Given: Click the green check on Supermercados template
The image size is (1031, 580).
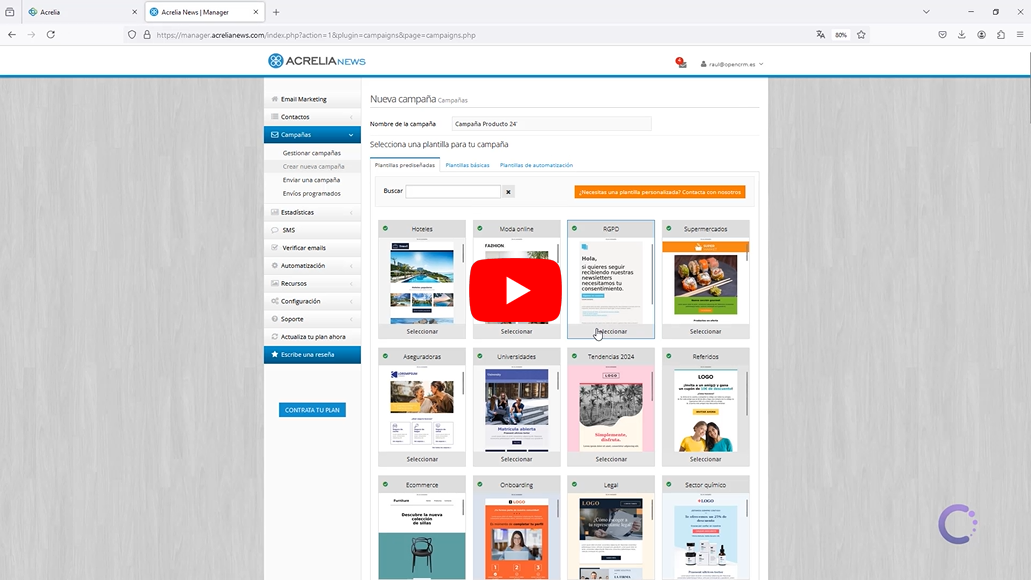Looking at the screenshot, I should click(x=669, y=229).
